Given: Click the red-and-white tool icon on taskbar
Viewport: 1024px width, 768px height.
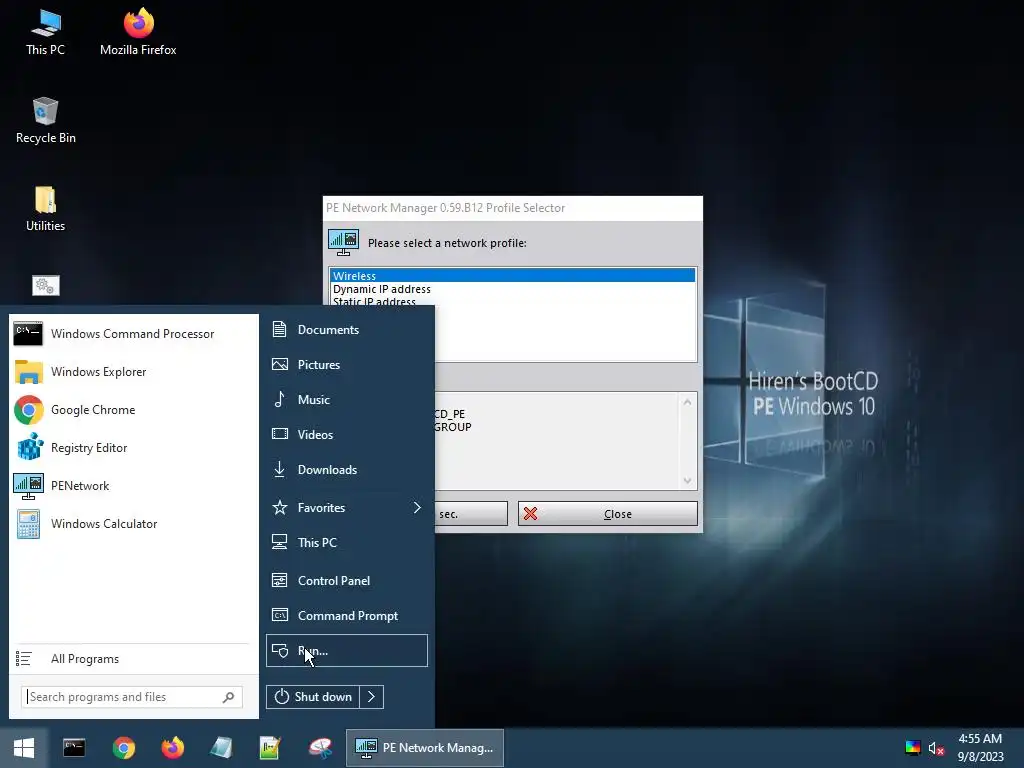Looking at the screenshot, I should coord(320,748).
